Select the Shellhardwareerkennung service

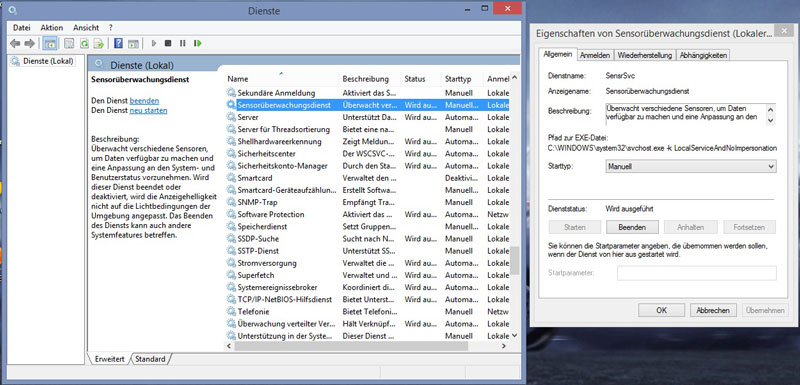tap(280, 142)
